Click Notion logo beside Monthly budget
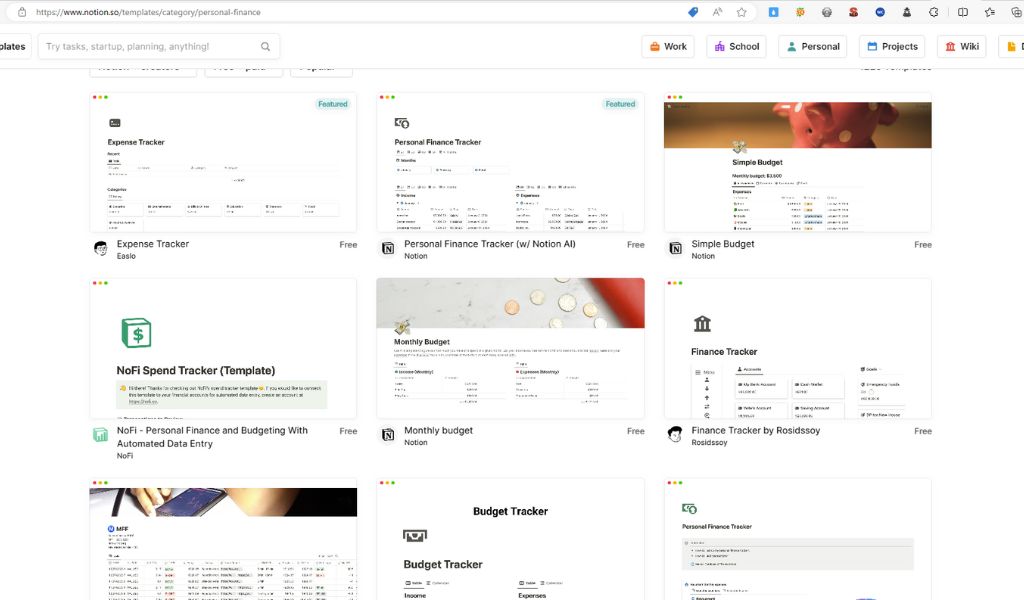The image size is (1024, 600). coord(388,435)
